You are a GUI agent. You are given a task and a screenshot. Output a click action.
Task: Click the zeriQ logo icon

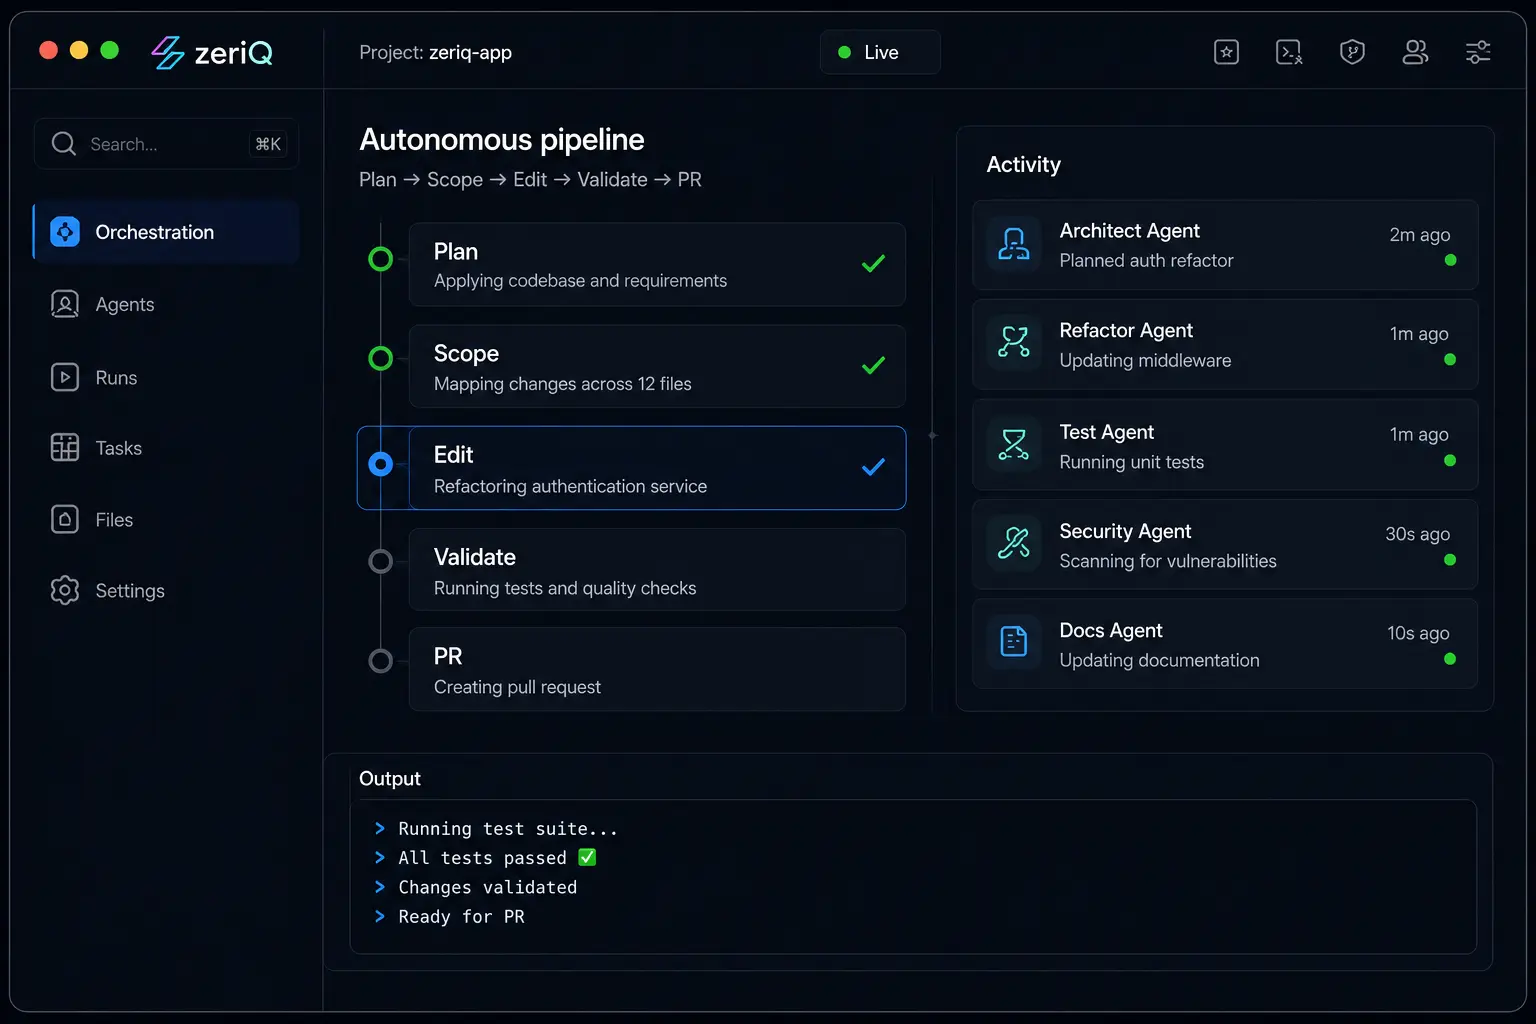(167, 52)
